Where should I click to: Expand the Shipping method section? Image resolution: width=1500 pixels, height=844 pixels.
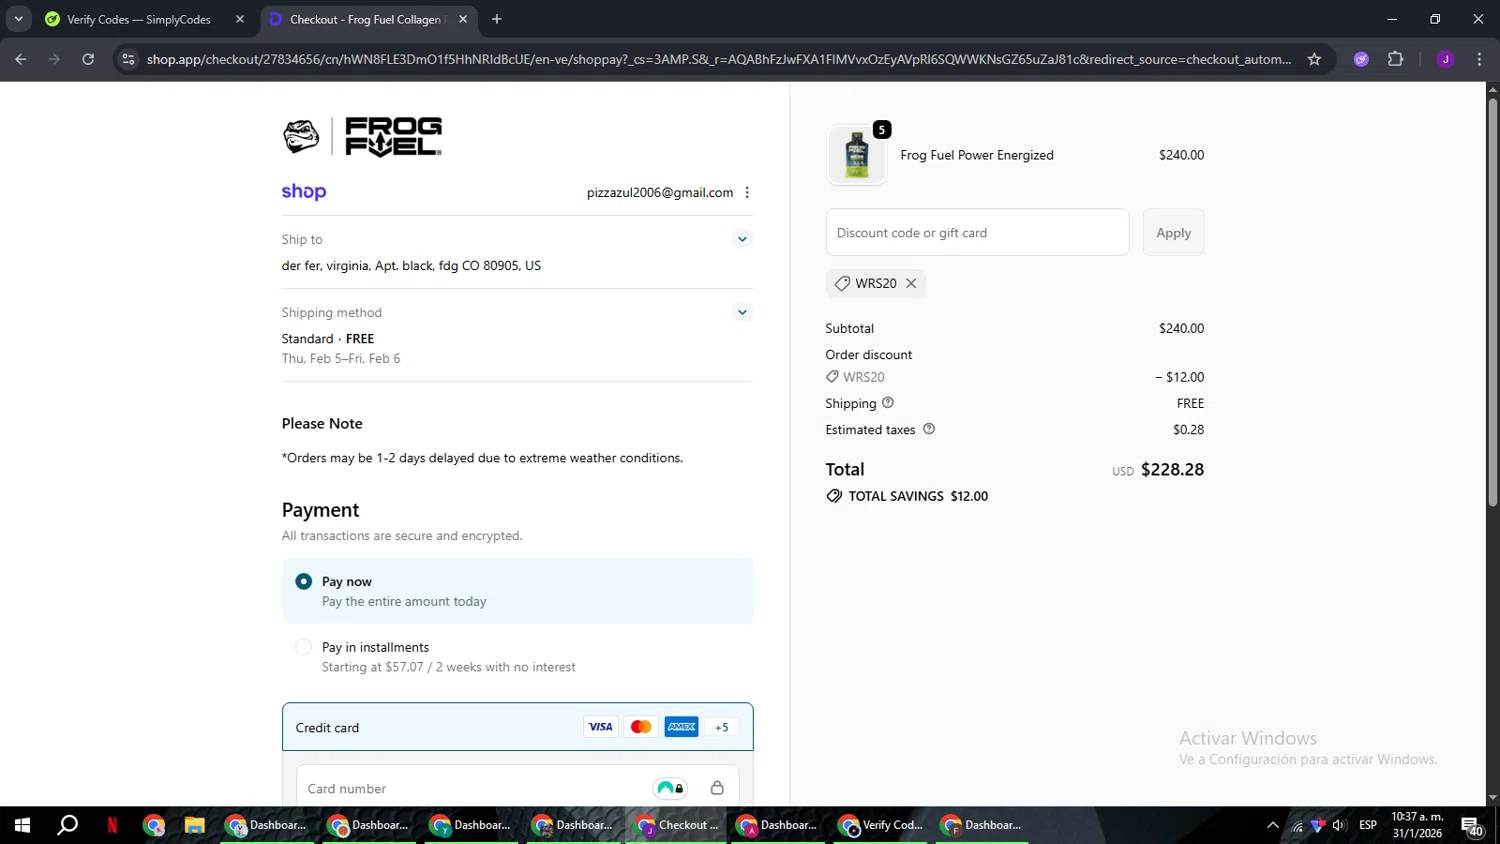click(742, 312)
